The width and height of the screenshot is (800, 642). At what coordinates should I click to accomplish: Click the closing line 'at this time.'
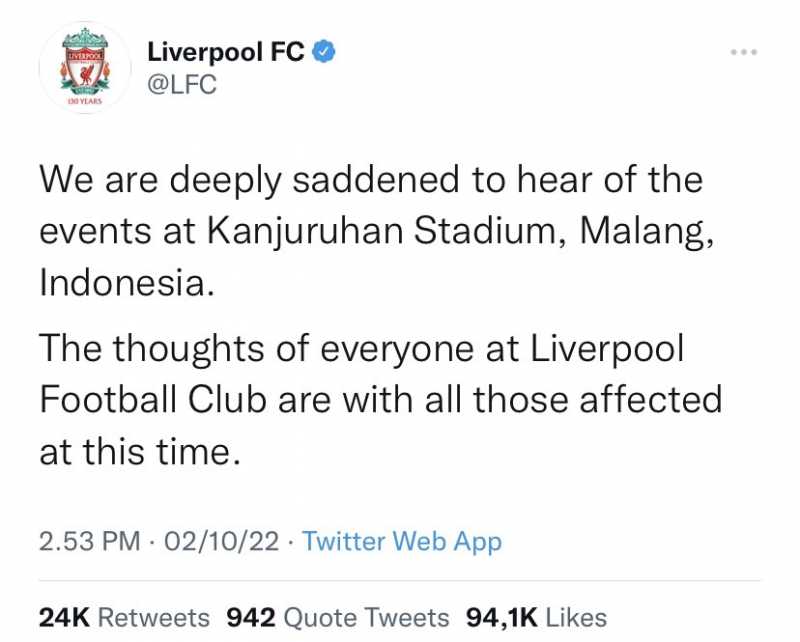140,451
